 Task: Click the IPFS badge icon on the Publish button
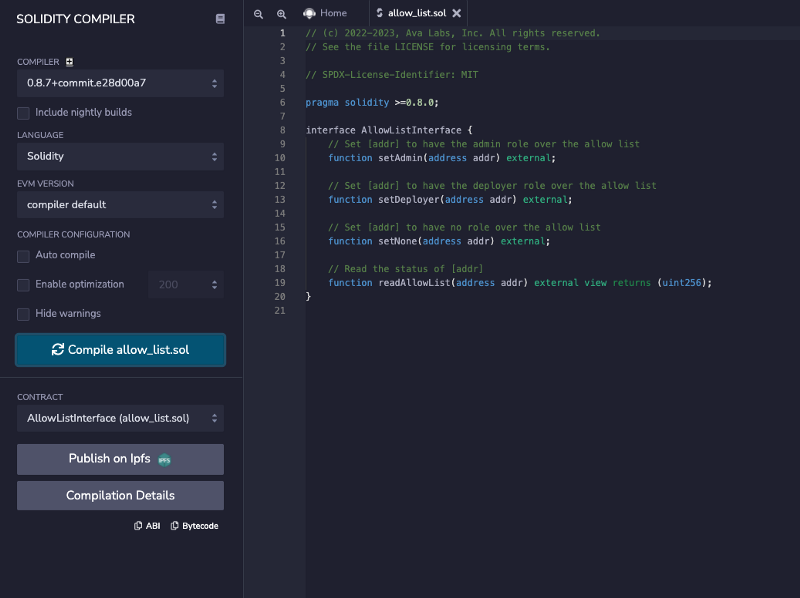coord(164,460)
